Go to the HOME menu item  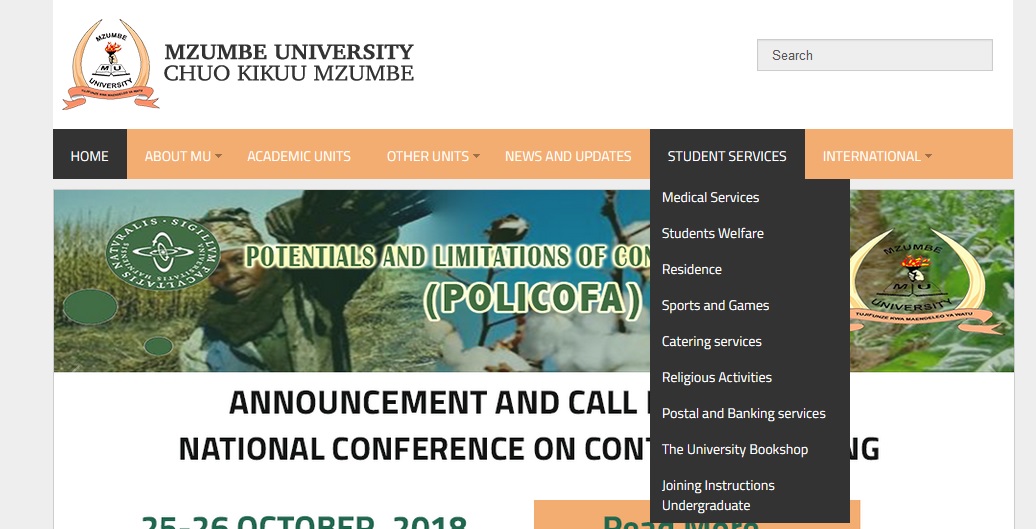tap(90, 156)
